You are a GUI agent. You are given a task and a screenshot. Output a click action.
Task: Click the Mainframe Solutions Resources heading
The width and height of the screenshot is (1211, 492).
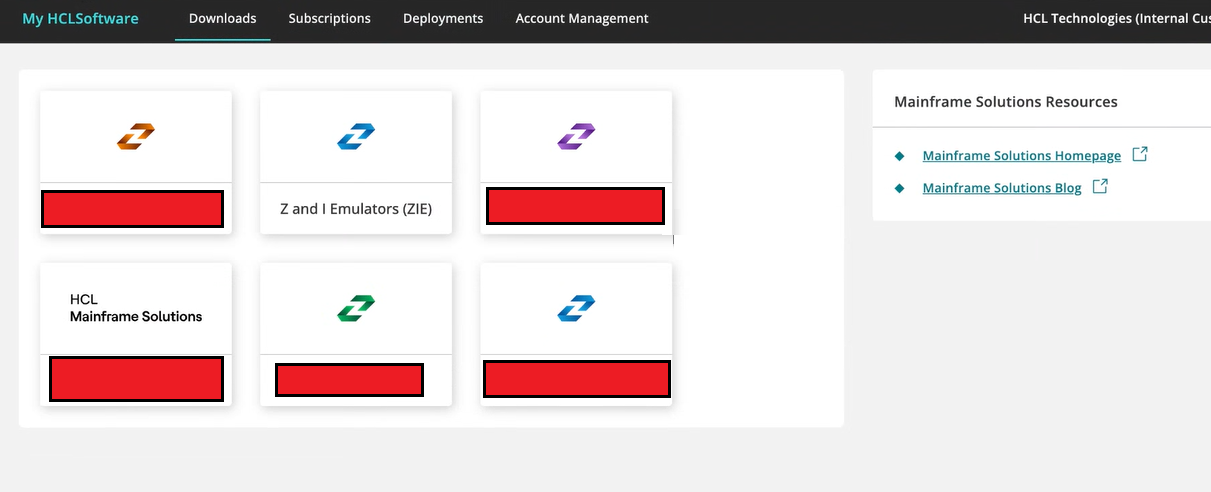pos(1006,102)
